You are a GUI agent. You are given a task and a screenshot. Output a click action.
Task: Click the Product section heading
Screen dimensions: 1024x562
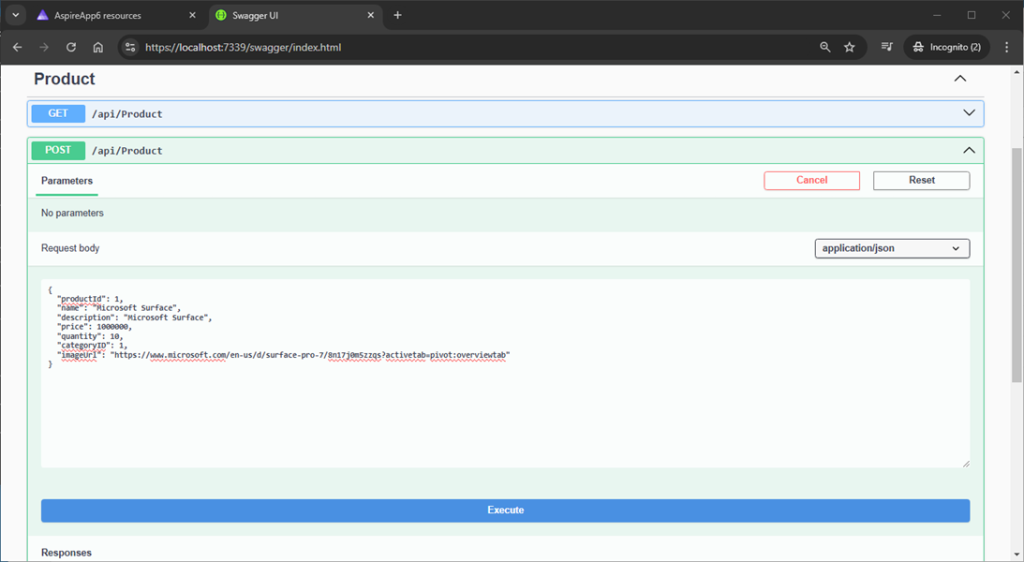pos(65,79)
